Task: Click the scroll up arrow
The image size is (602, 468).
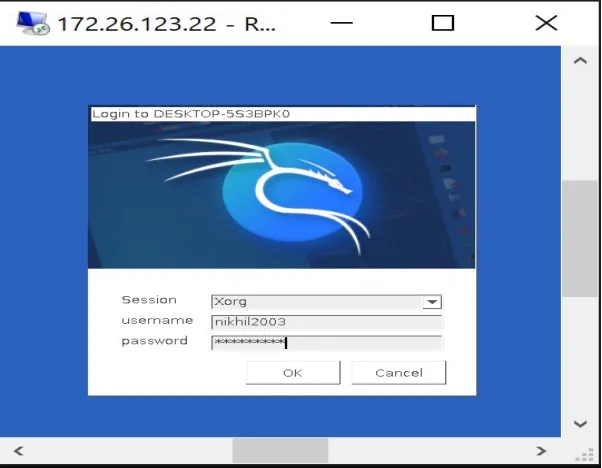Action: pyautogui.click(x=580, y=61)
